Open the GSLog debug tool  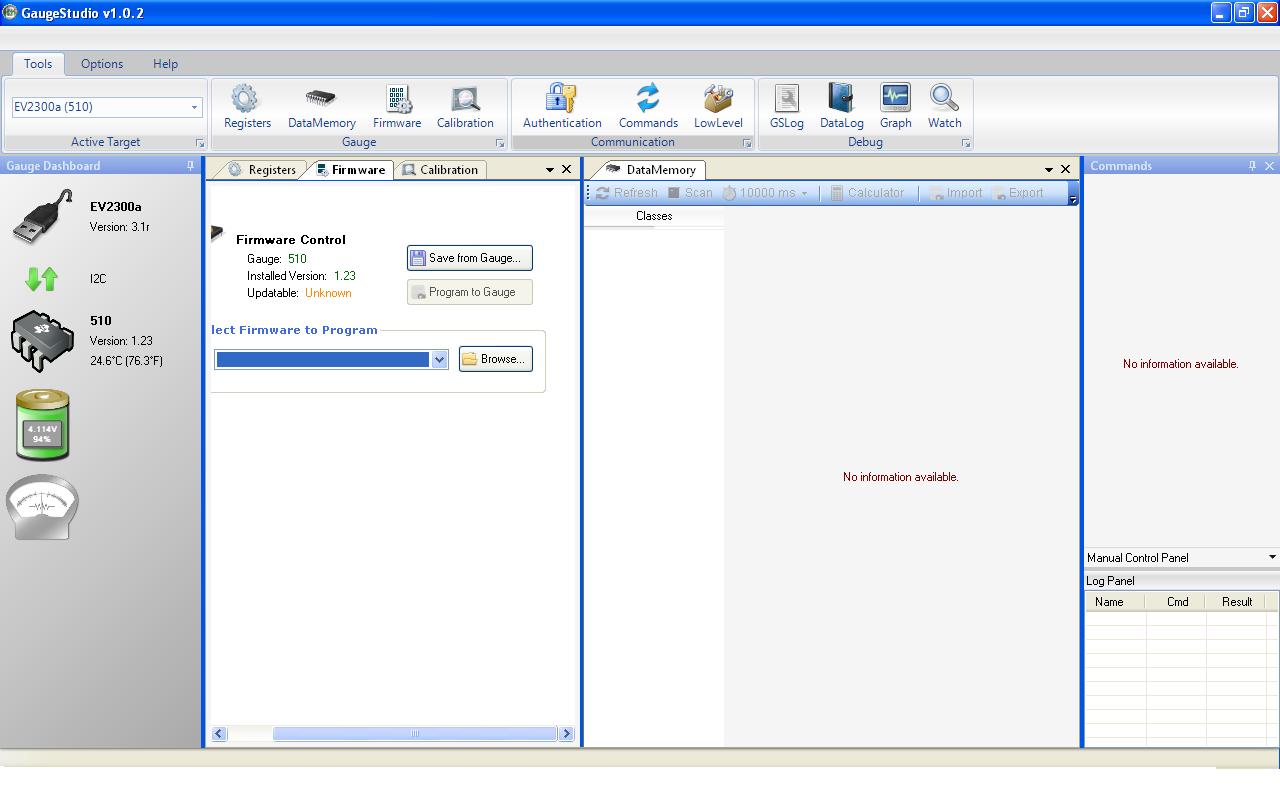tap(787, 107)
